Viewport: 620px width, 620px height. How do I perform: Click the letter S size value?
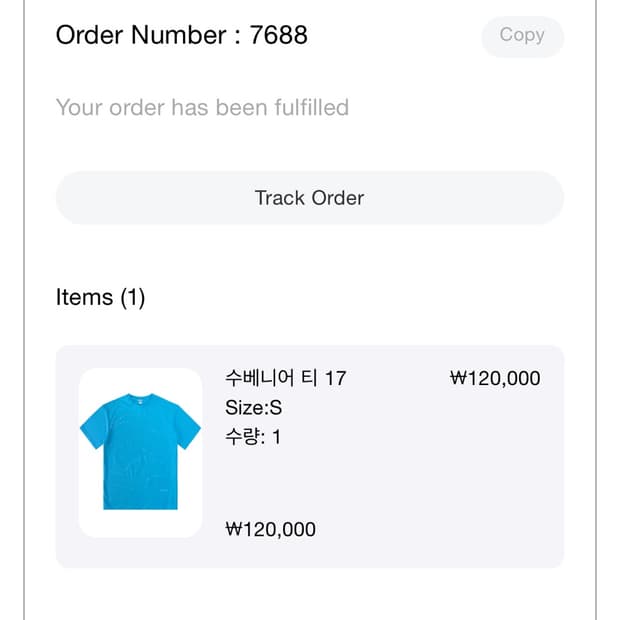click(x=276, y=408)
